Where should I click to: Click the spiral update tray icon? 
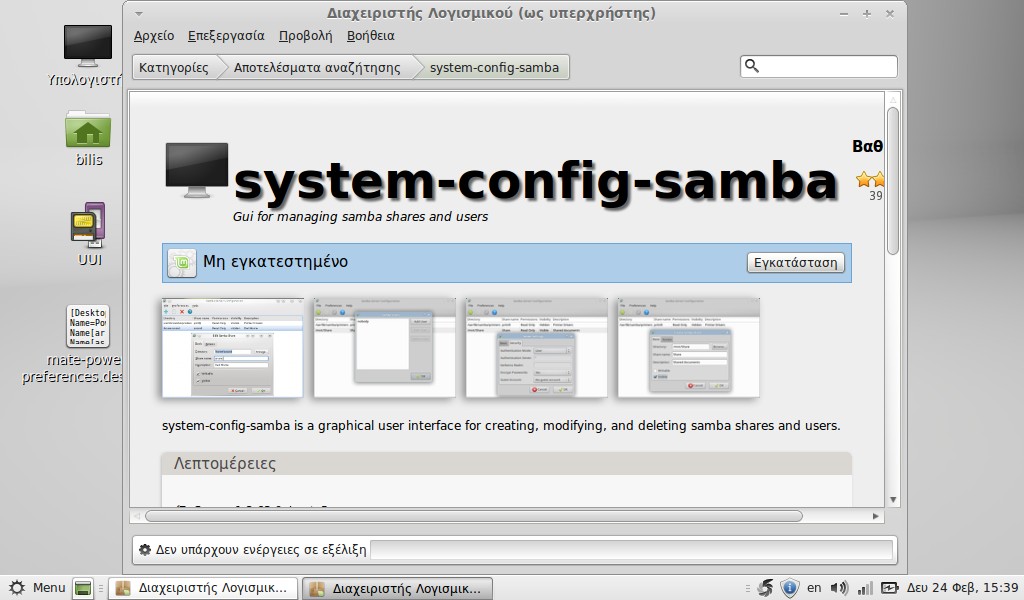(765, 588)
